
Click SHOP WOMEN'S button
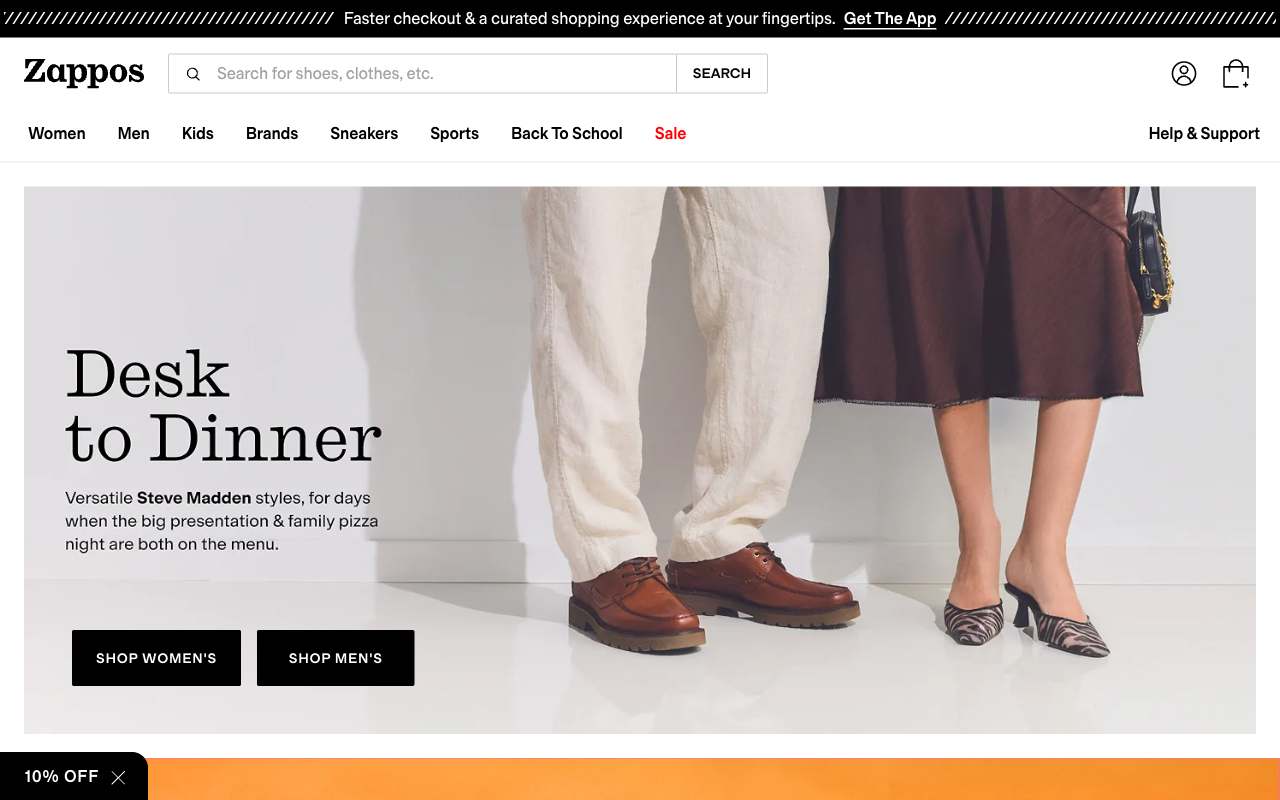(156, 658)
